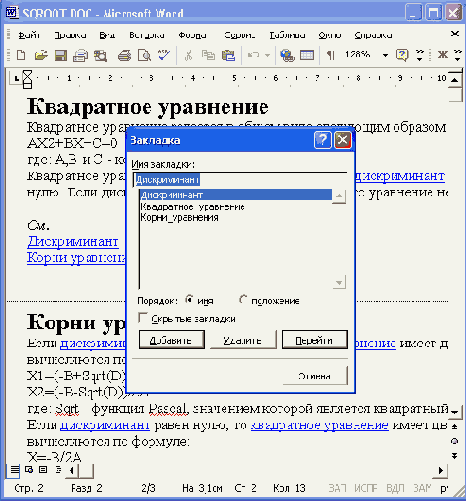Image resolution: width=466 pixels, height=501 pixels.
Task: Insert hyperlink with globe icon
Action: point(287,55)
